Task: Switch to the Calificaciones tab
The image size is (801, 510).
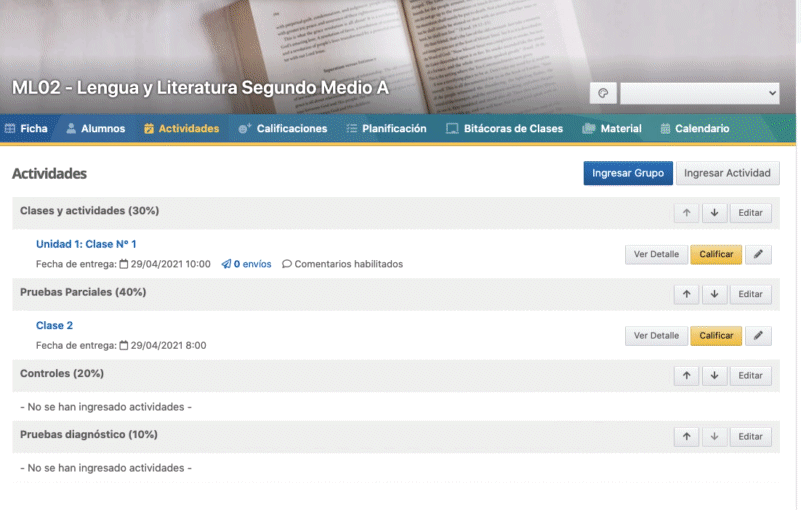Action: [282, 128]
